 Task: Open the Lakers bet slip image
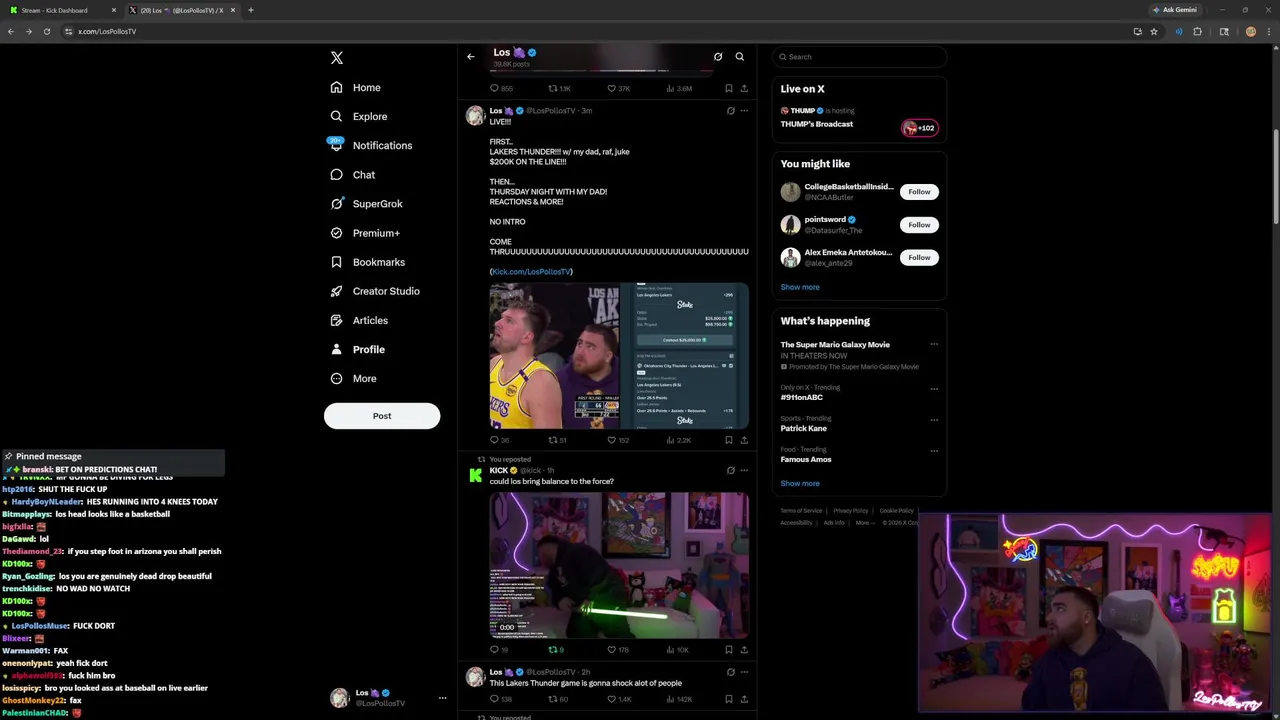684,356
